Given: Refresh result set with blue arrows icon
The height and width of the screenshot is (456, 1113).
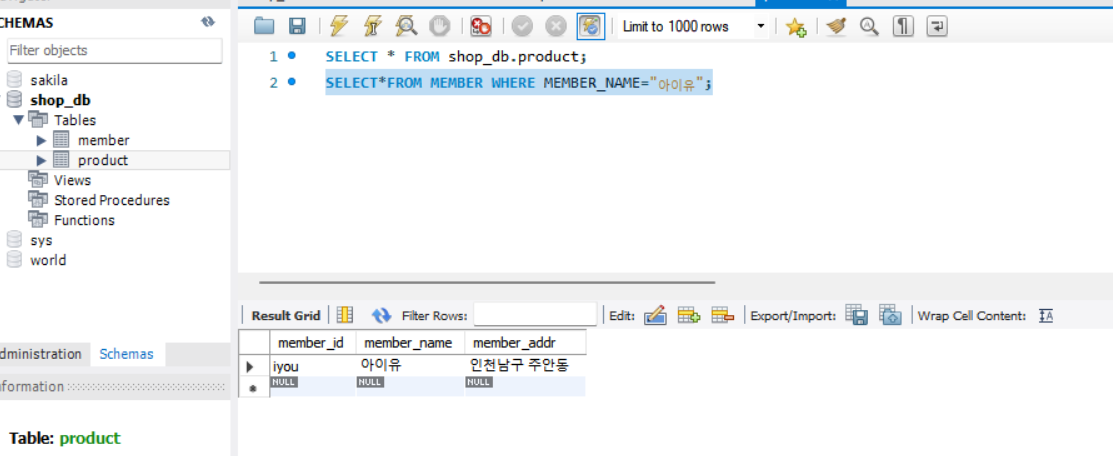Looking at the screenshot, I should (382, 315).
